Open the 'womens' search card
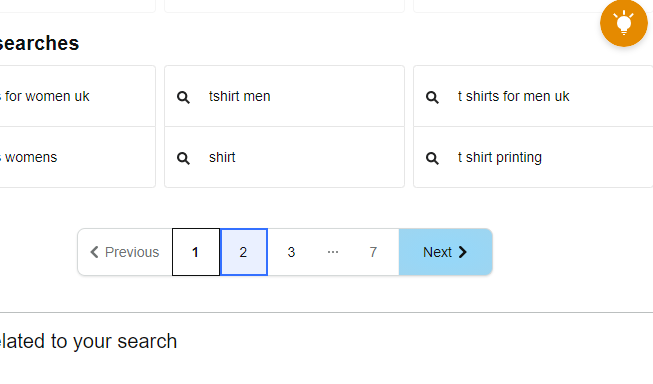 click(77, 157)
